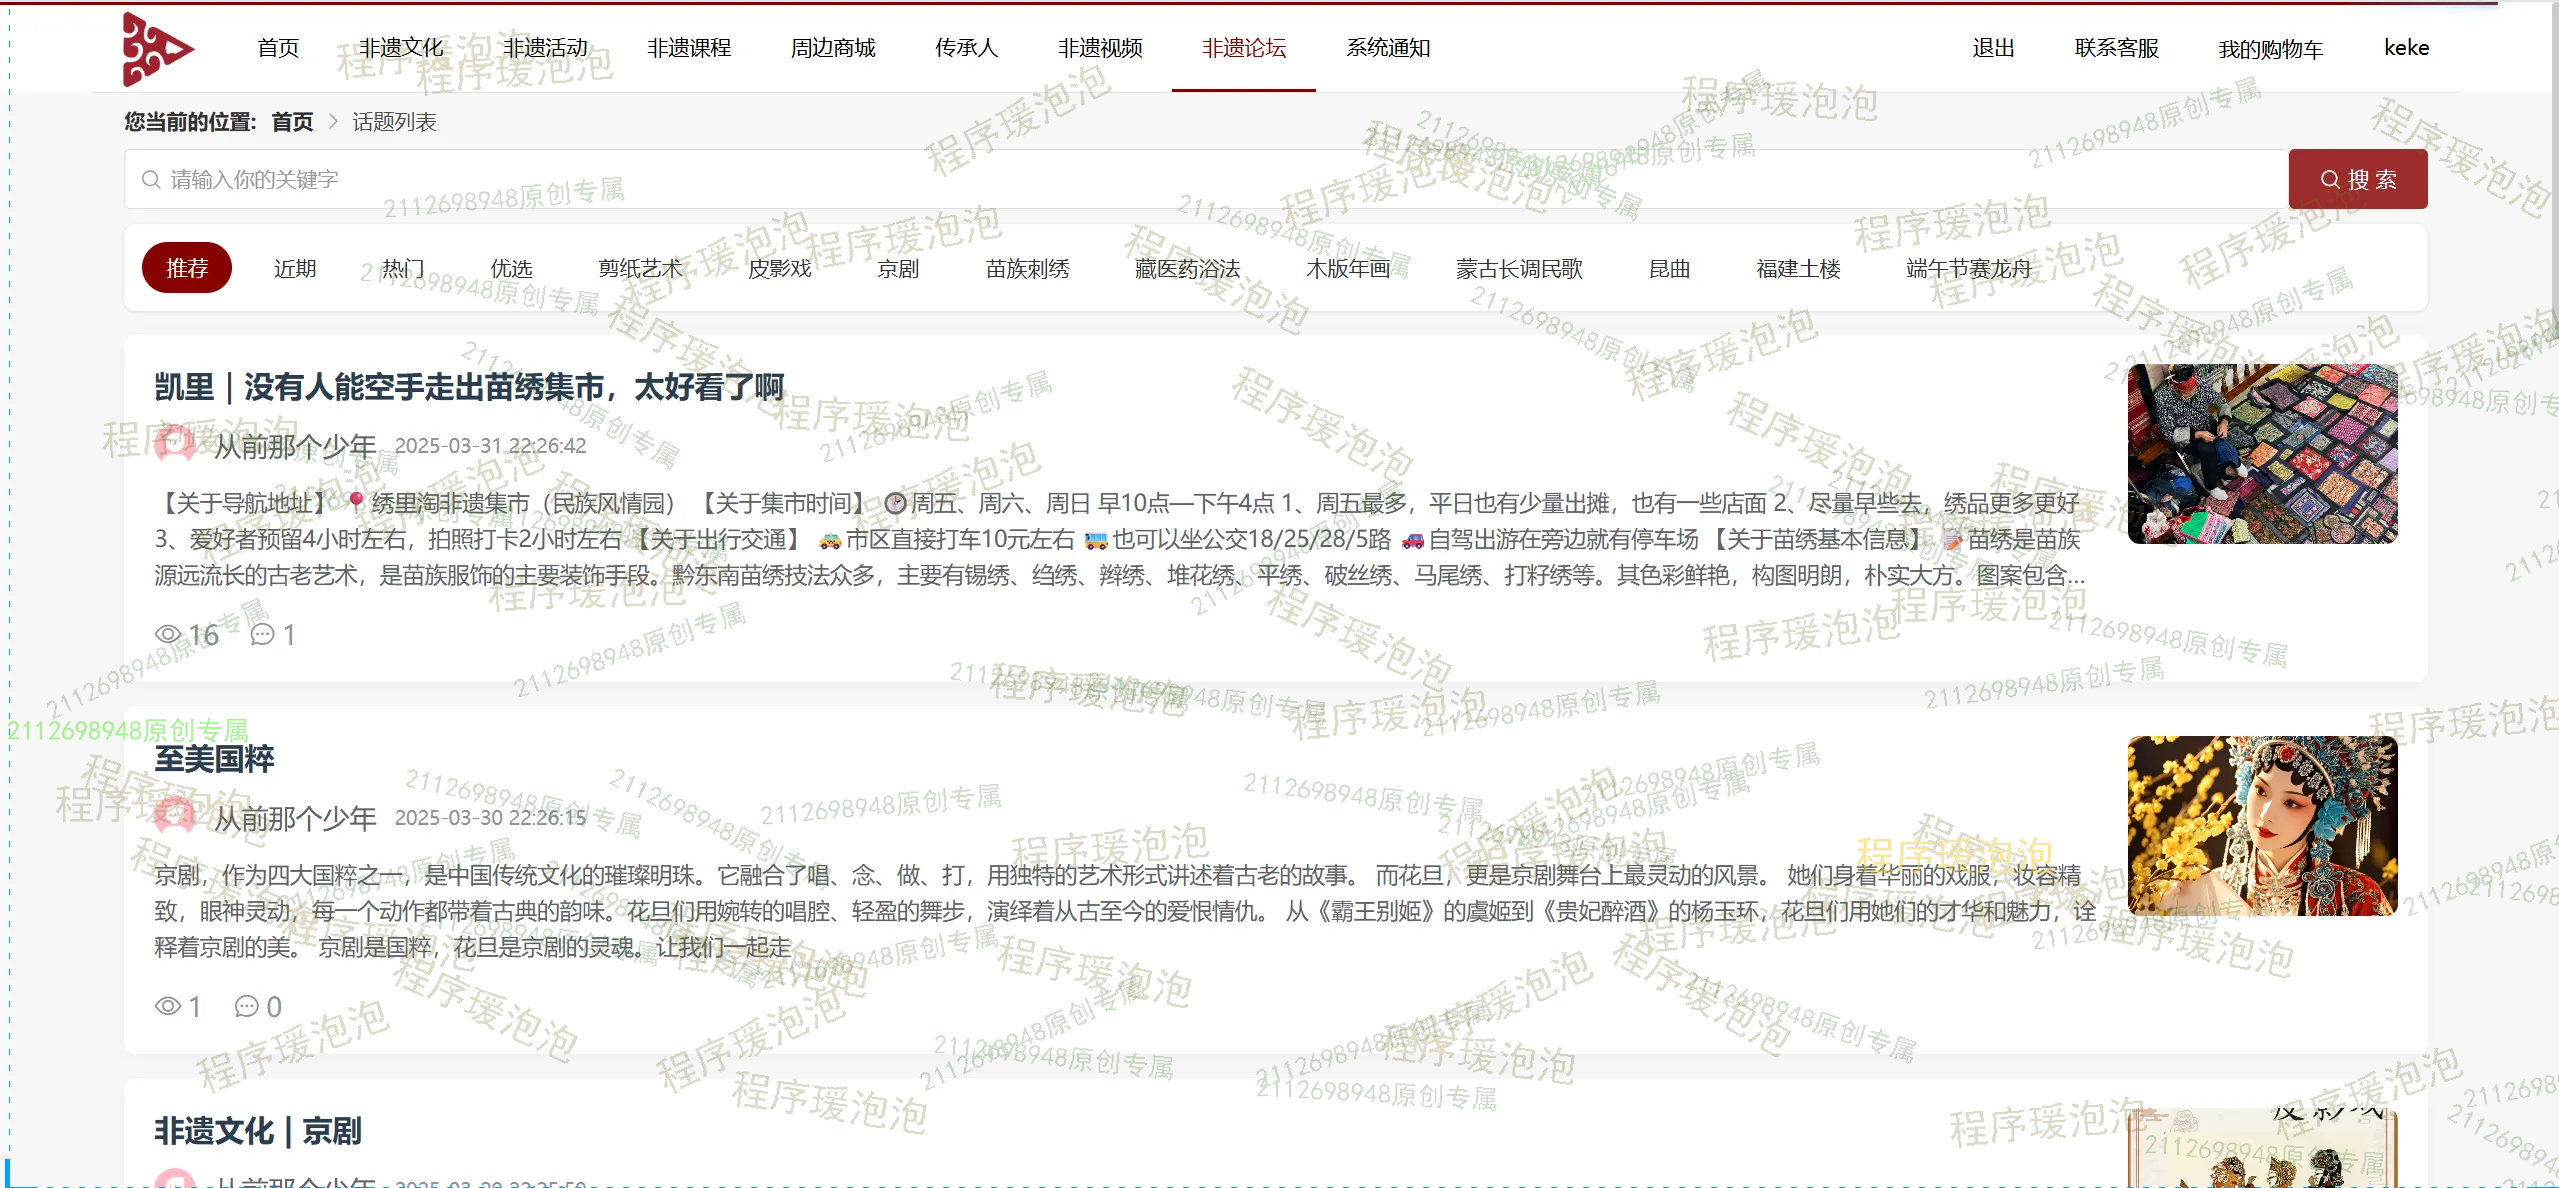This screenshot has width=2559, height=1188.
Task: Switch to the 热门 filter tab
Action: 402,268
